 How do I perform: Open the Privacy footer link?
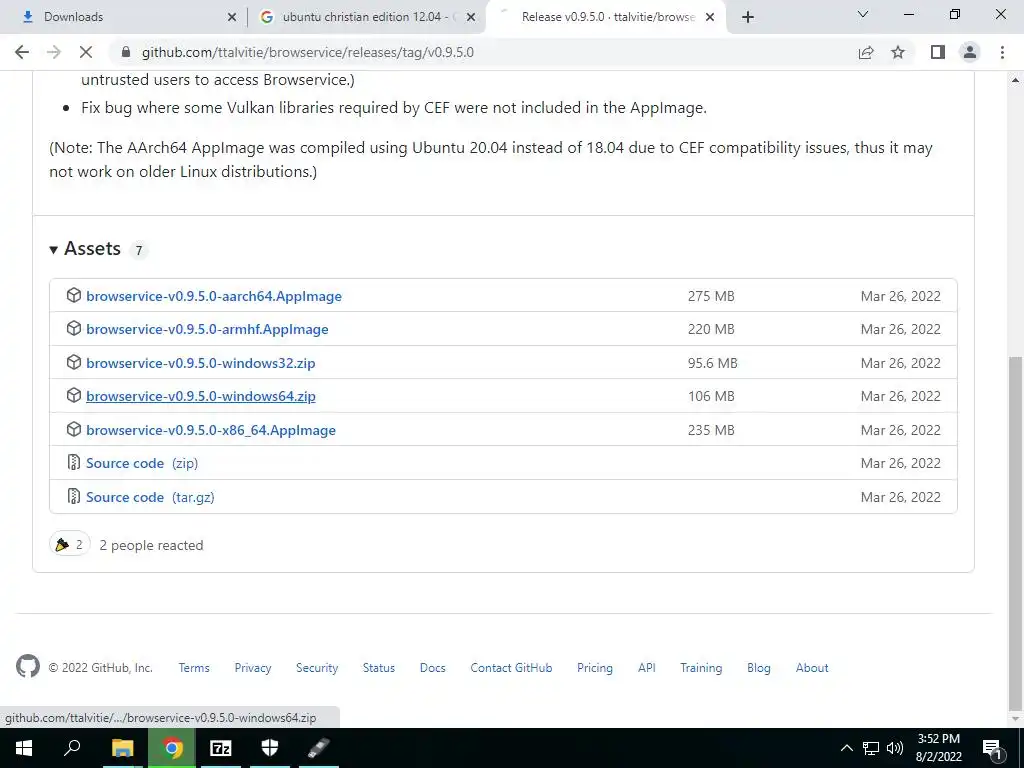click(x=253, y=668)
